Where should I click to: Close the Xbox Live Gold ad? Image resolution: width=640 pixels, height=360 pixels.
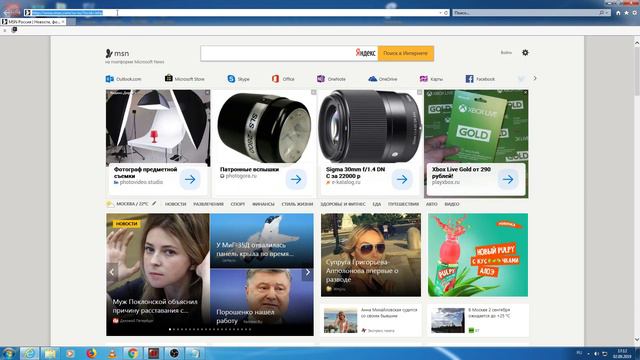point(525,93)
